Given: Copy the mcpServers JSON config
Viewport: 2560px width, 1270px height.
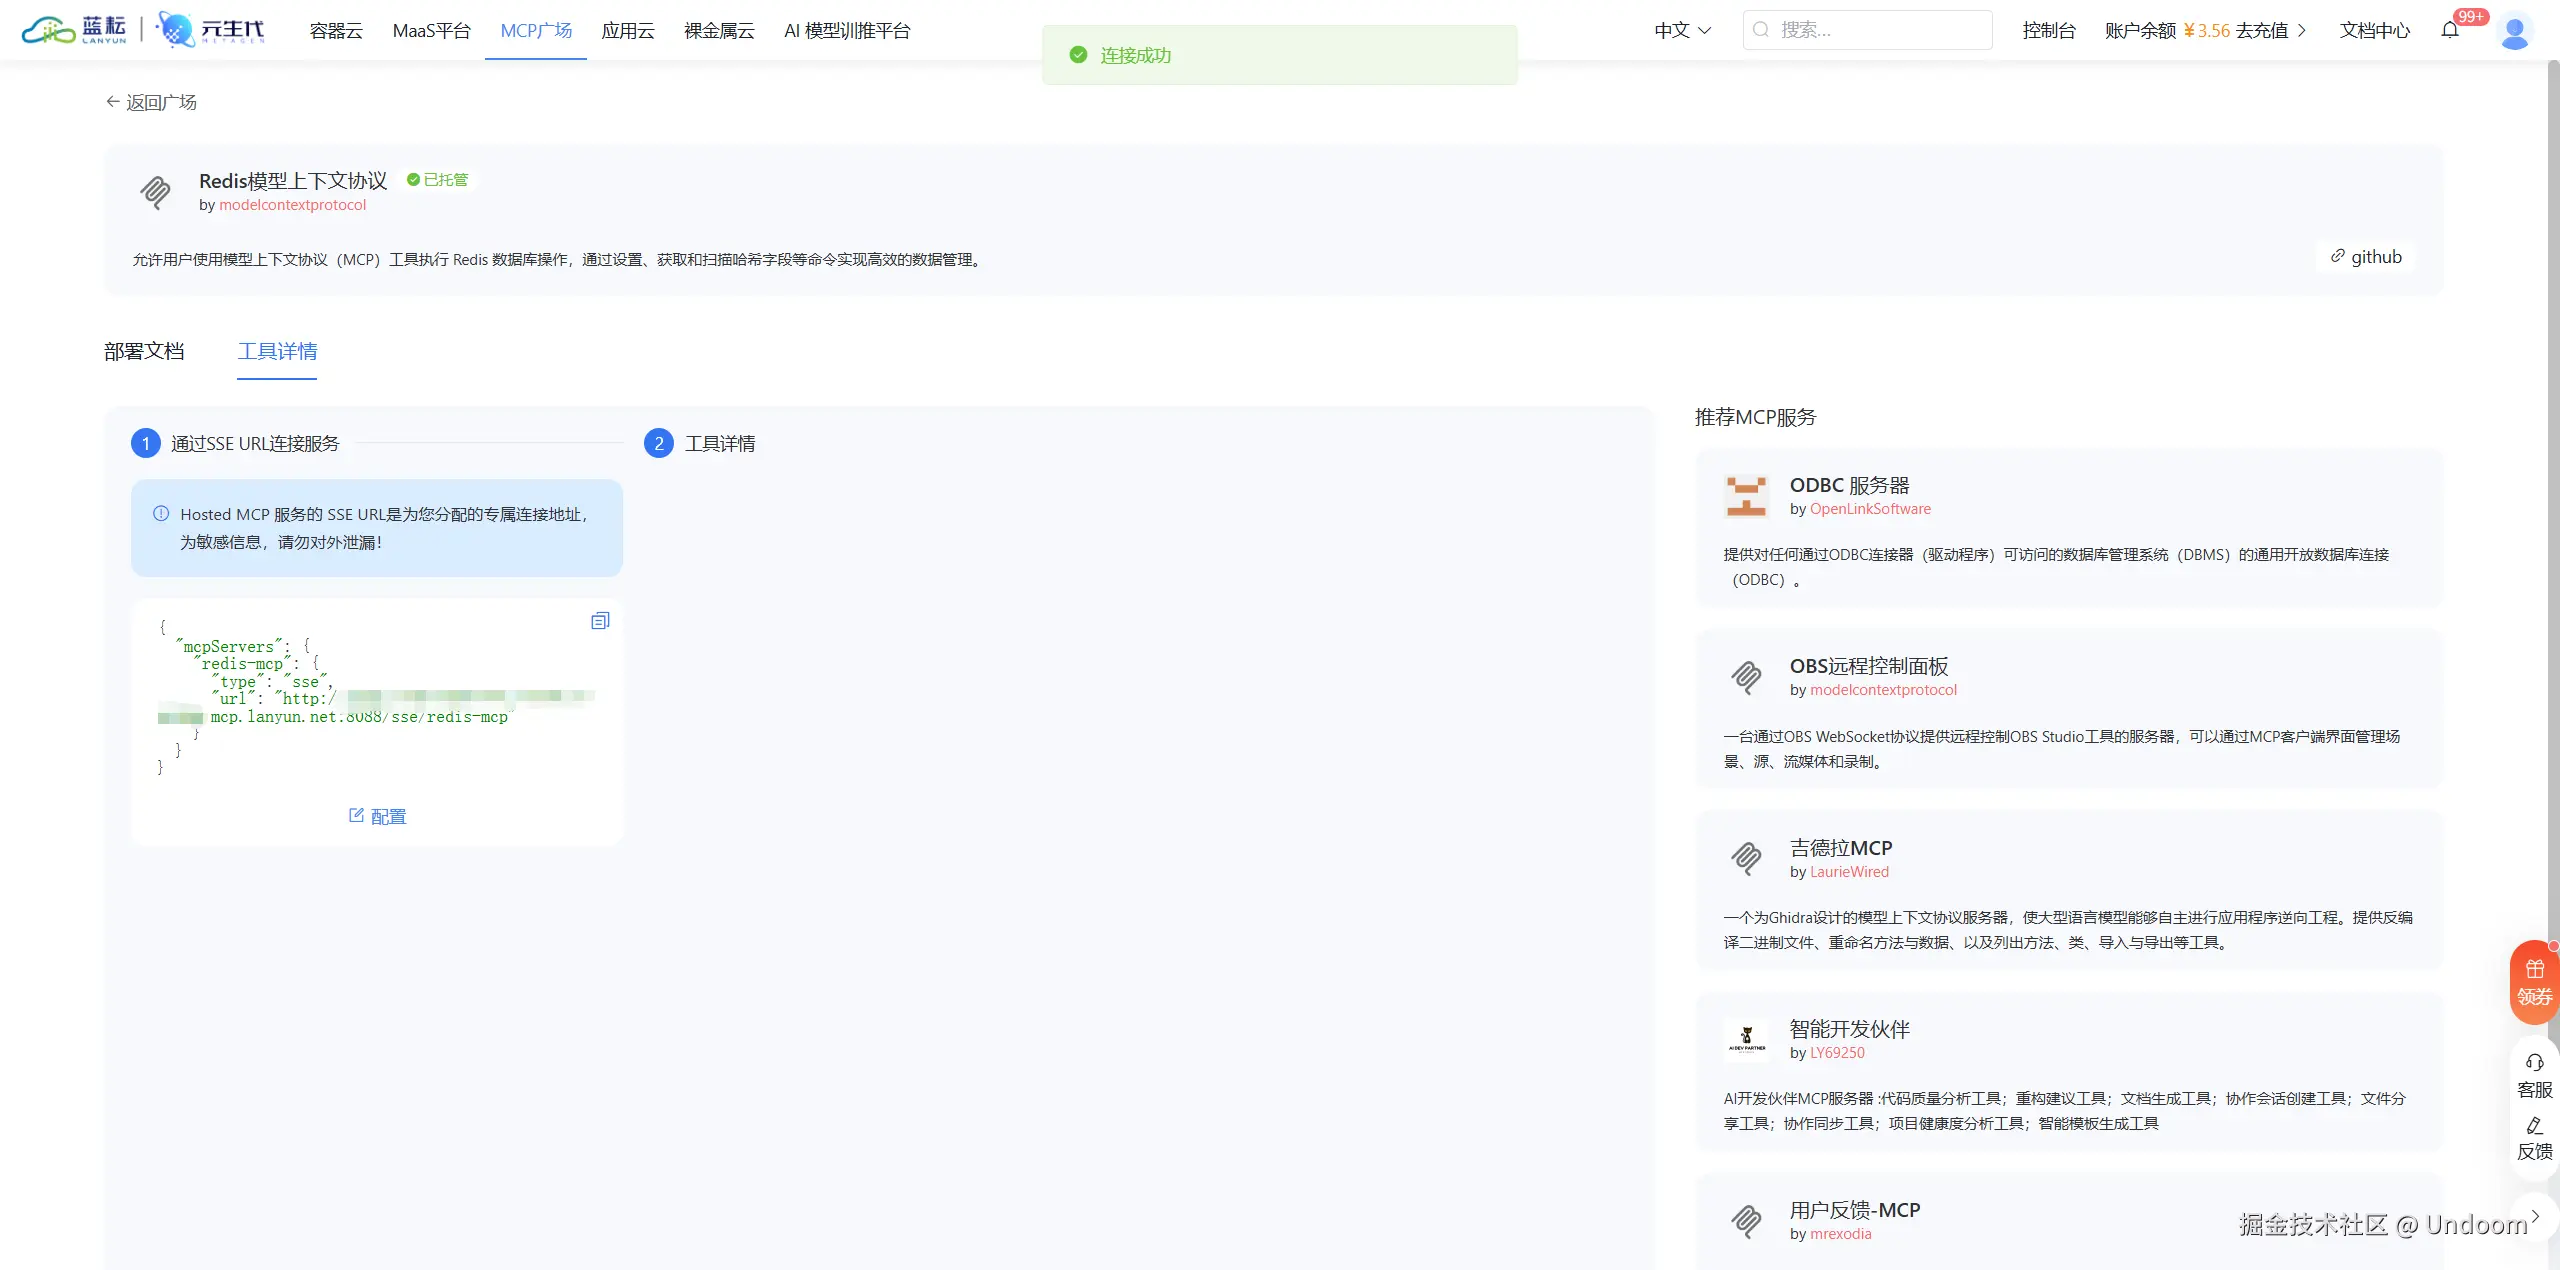Looking at the screenshot, I should click(600, 621).
